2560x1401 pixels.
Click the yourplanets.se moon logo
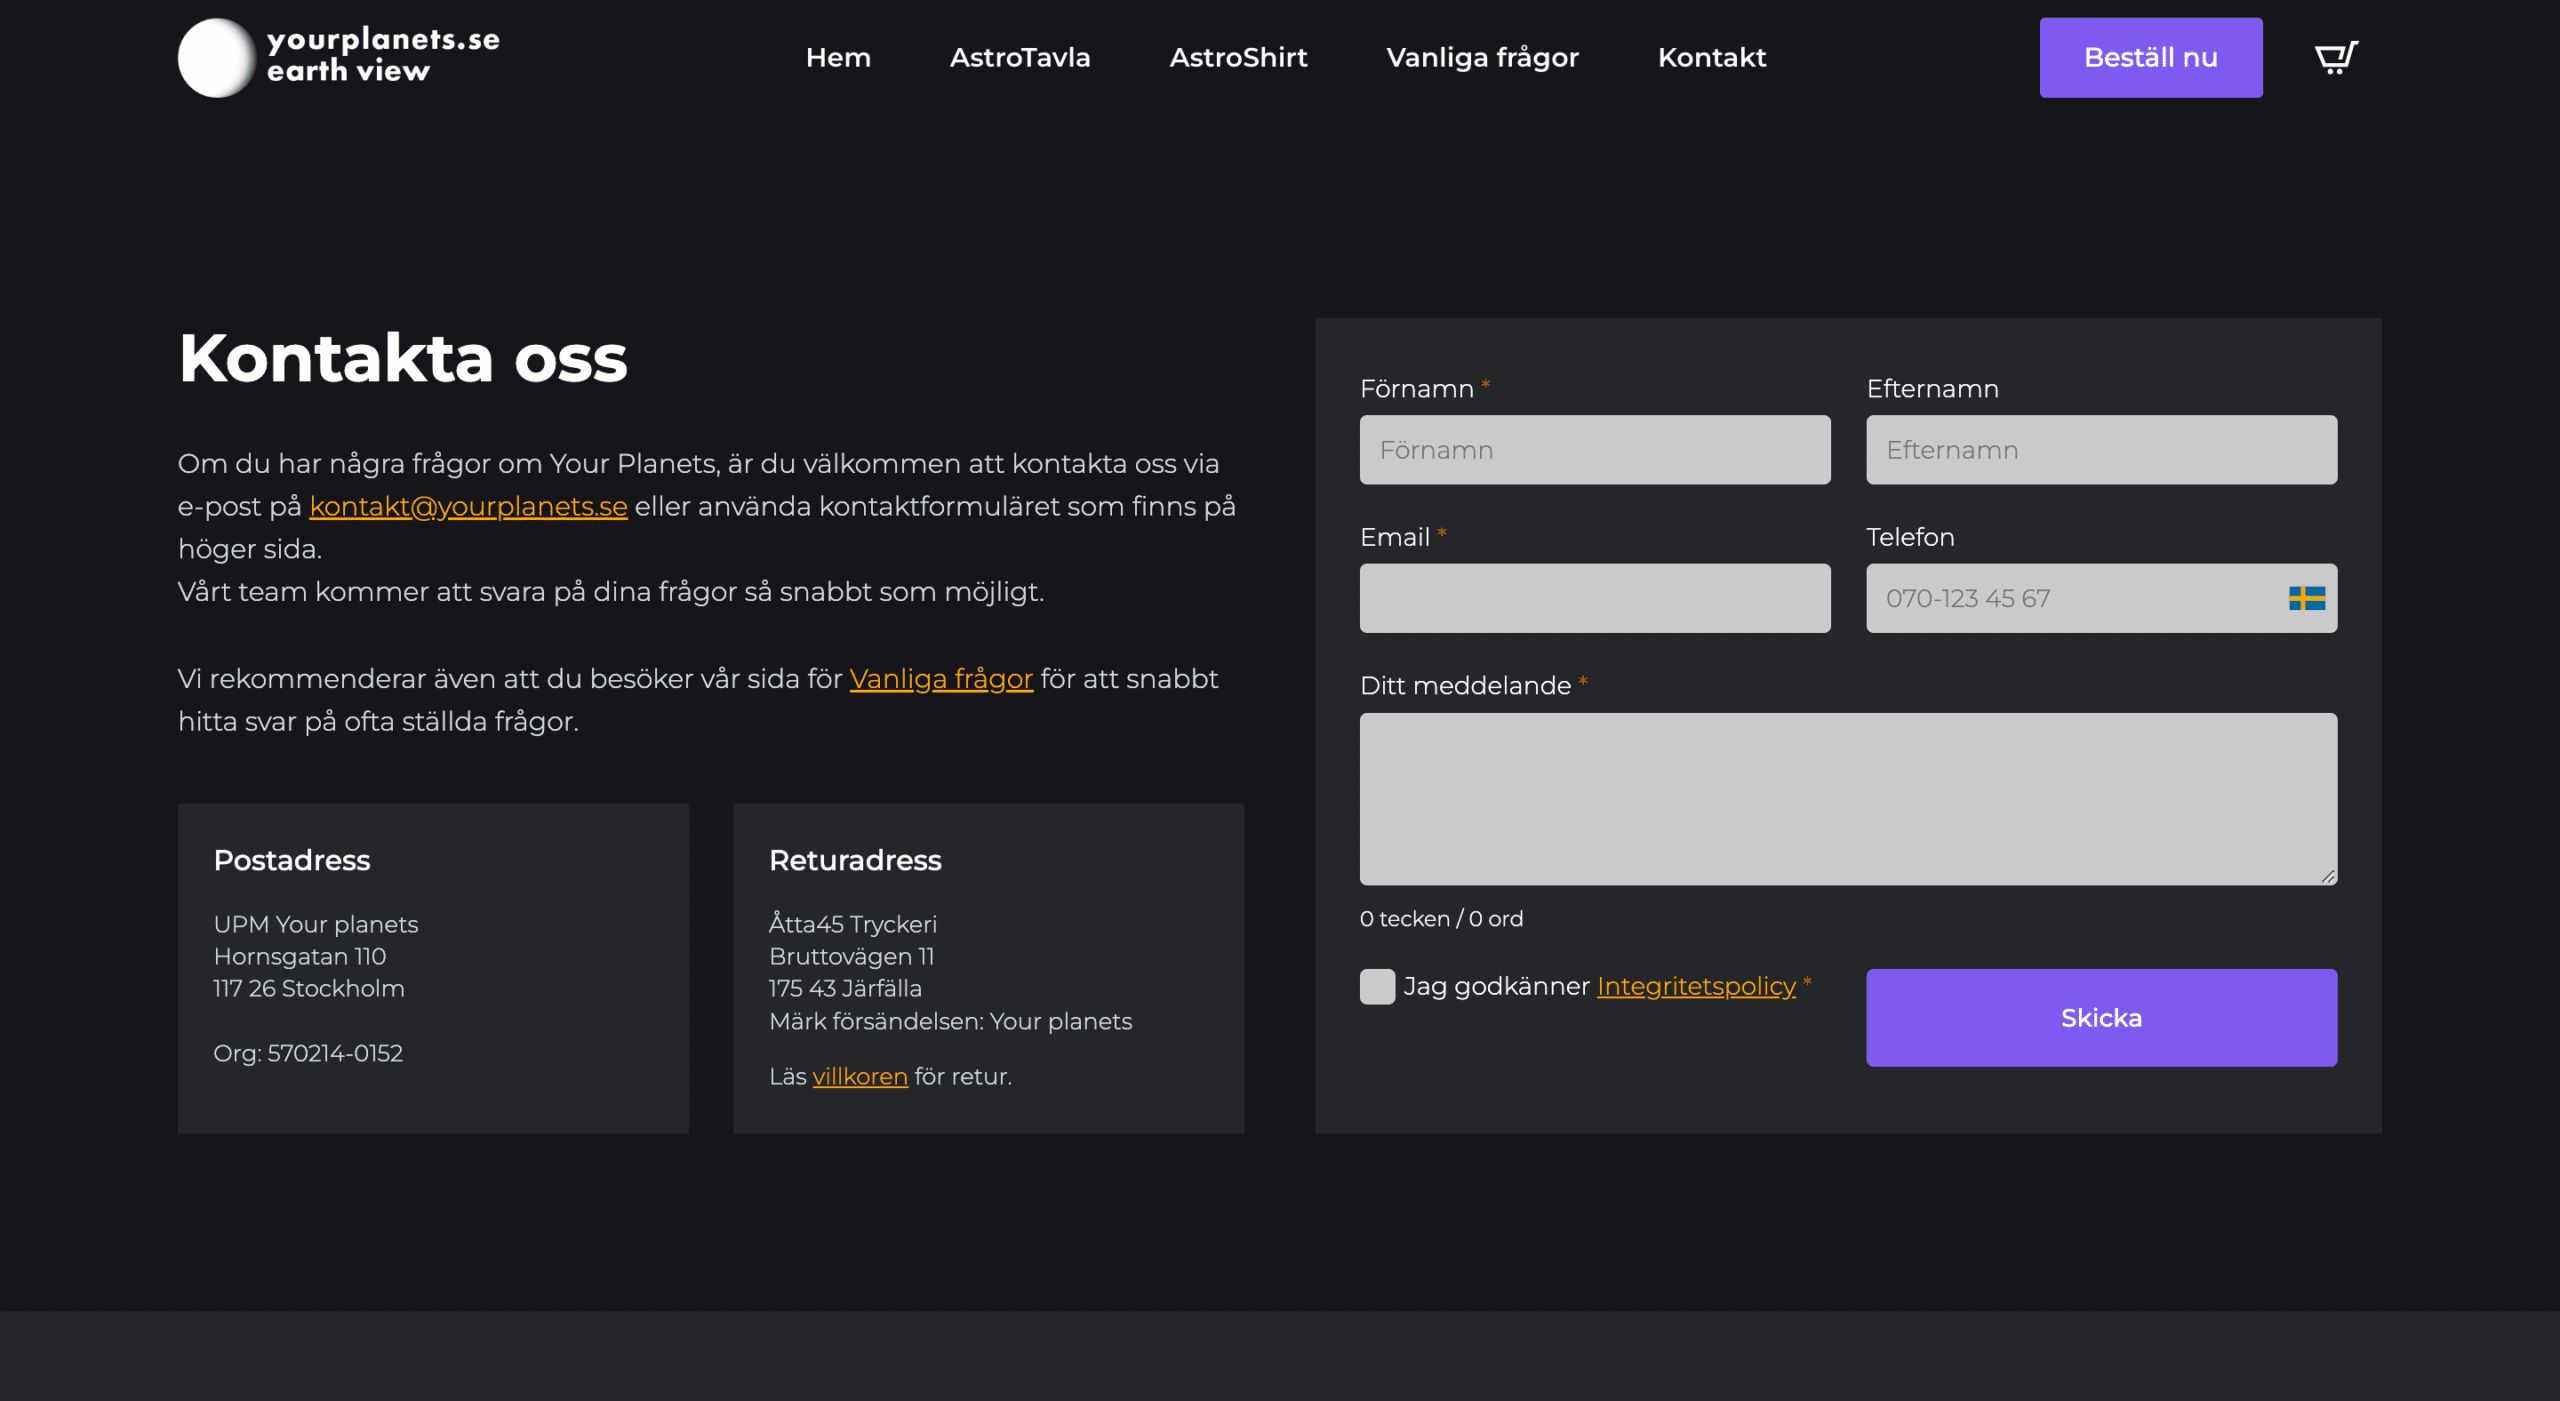pyautogui.click(x=216, y=57)
